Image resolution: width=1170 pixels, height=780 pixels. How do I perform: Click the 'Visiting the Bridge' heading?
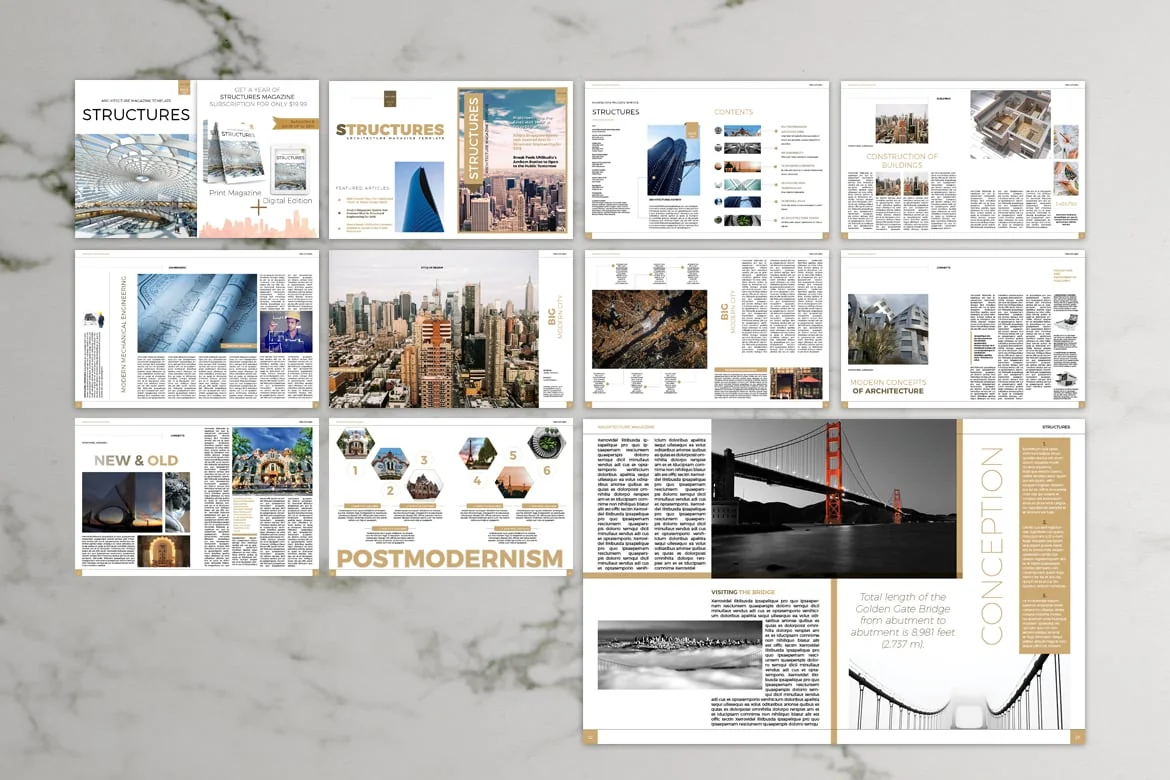[x=743, y=592]
